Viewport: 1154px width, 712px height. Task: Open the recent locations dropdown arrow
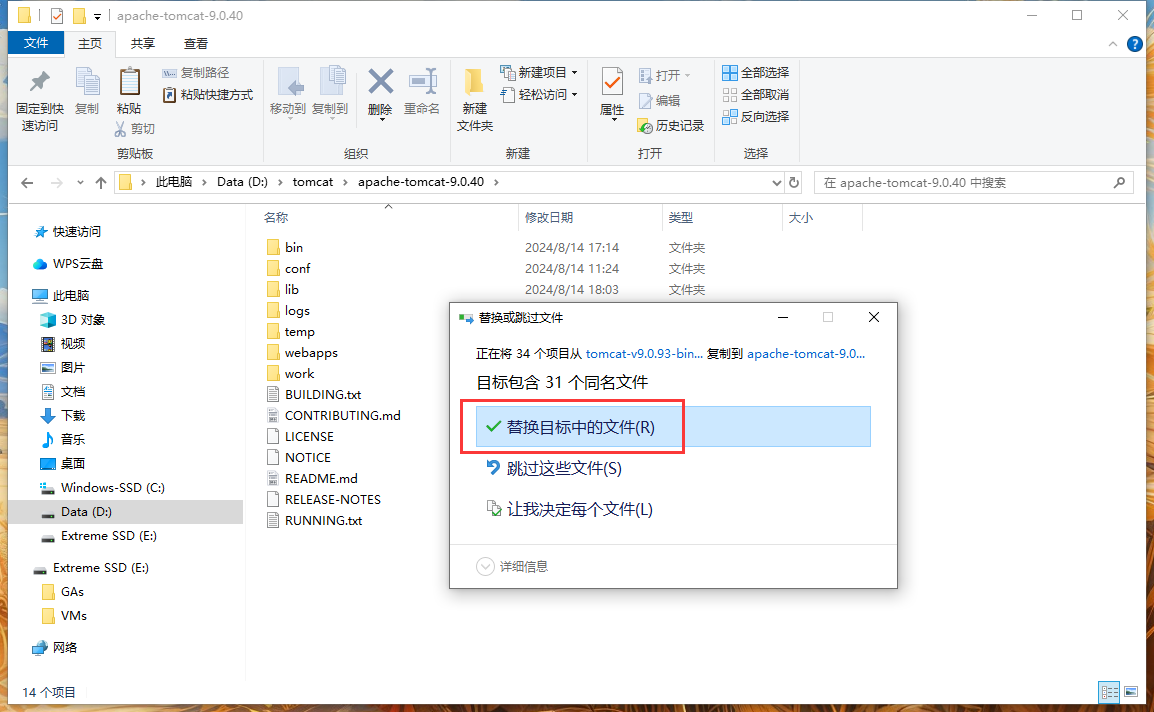80,183
